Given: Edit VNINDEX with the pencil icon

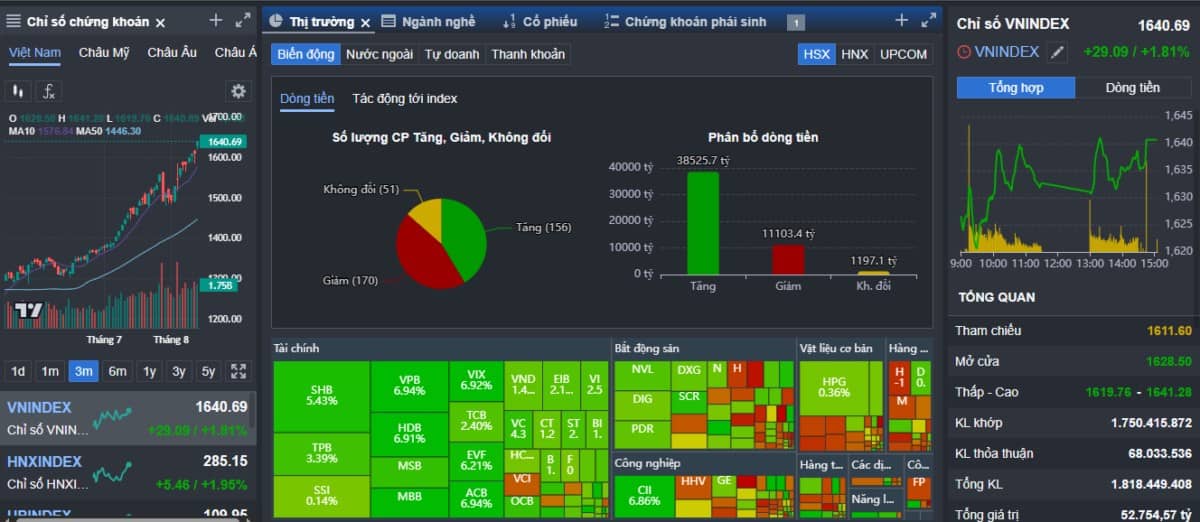Looking at the screenshot, I should (x=1058, y=52).
